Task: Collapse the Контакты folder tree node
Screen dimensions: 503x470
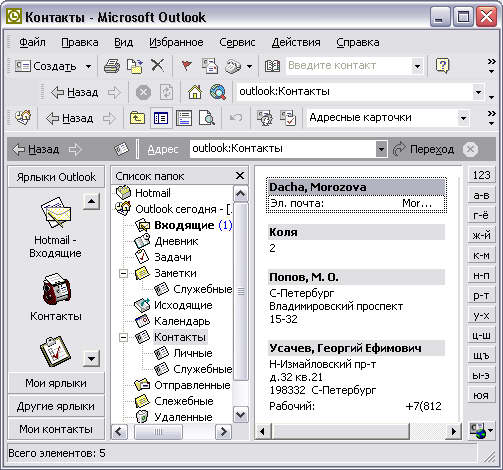Action: click(123, 337)
